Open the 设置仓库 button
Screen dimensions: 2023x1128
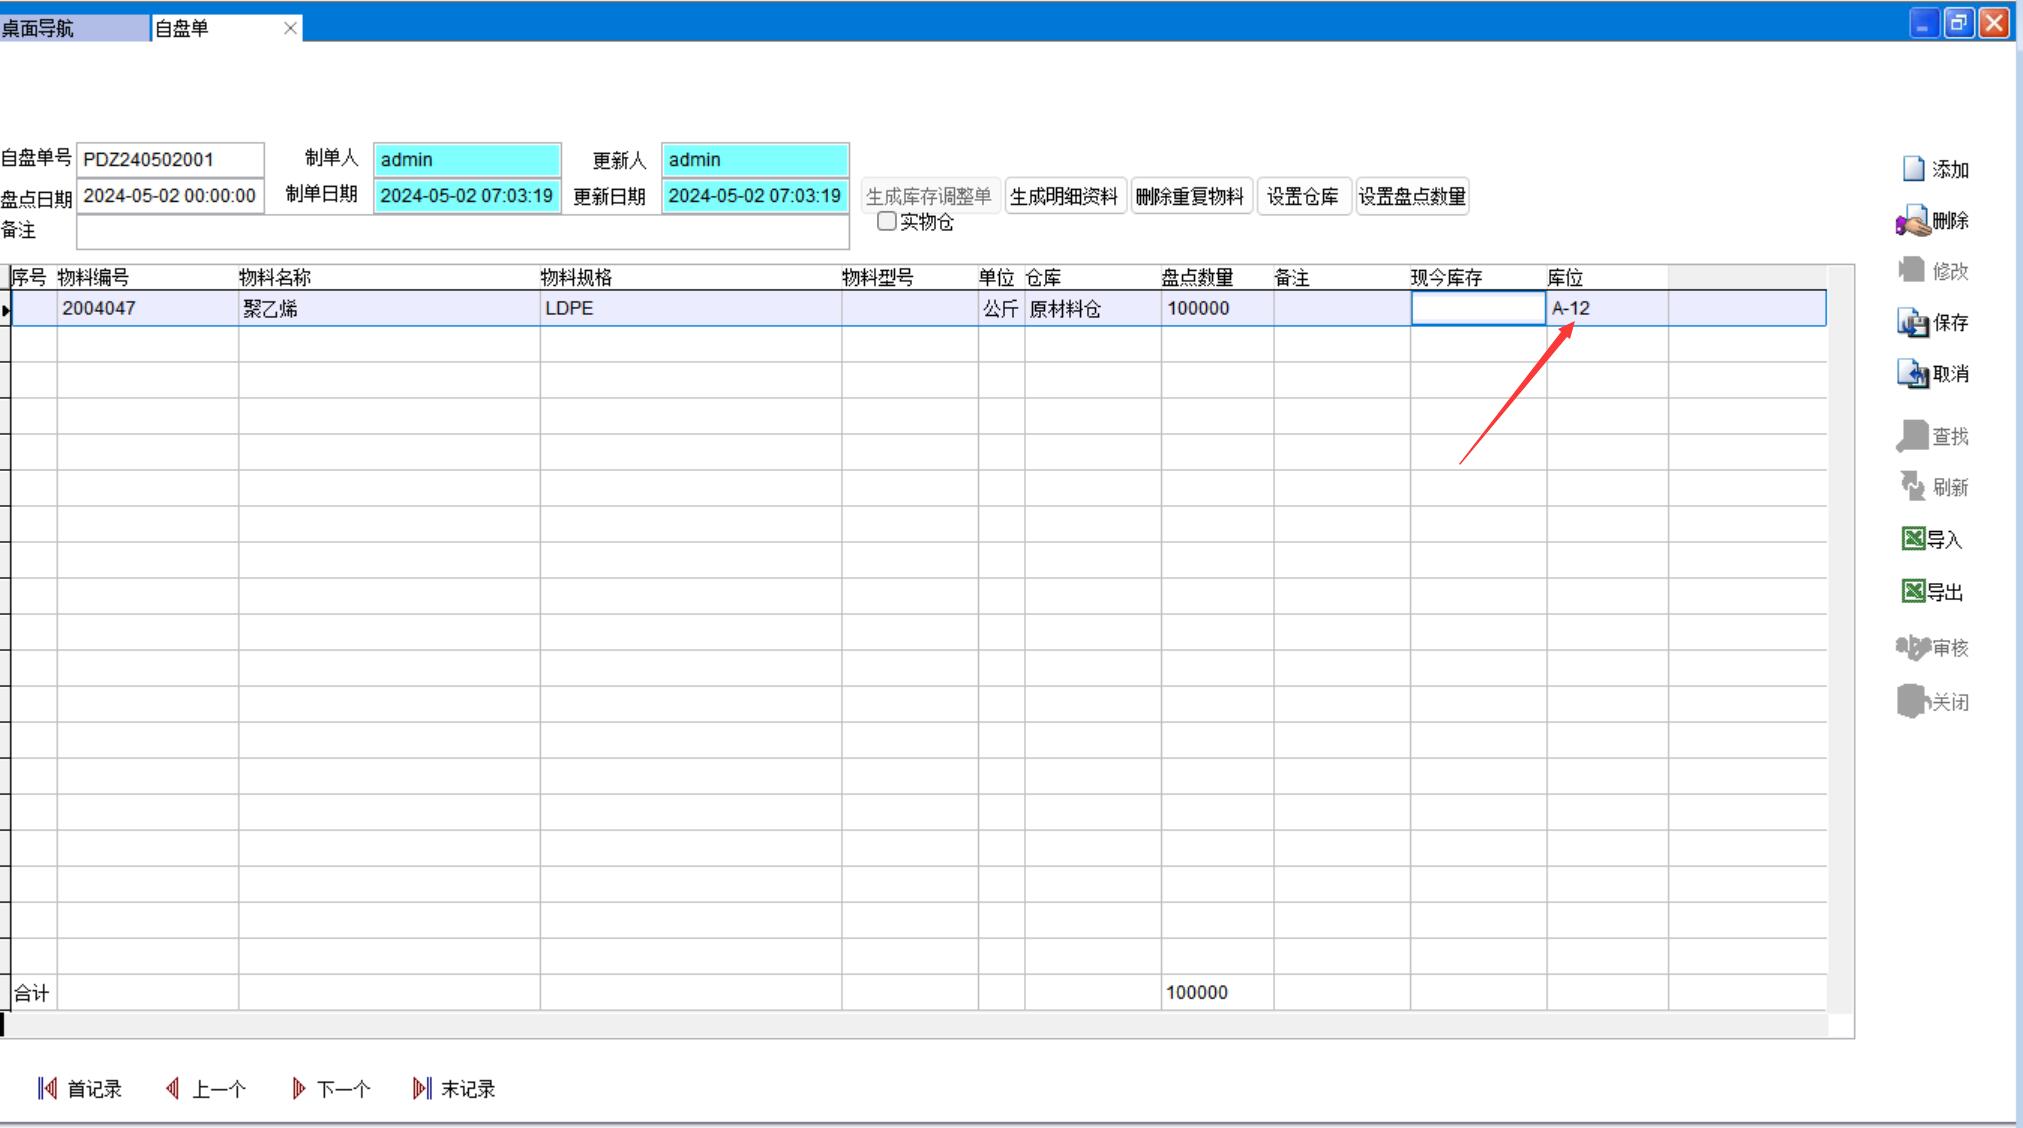(x=1303, y=197)
